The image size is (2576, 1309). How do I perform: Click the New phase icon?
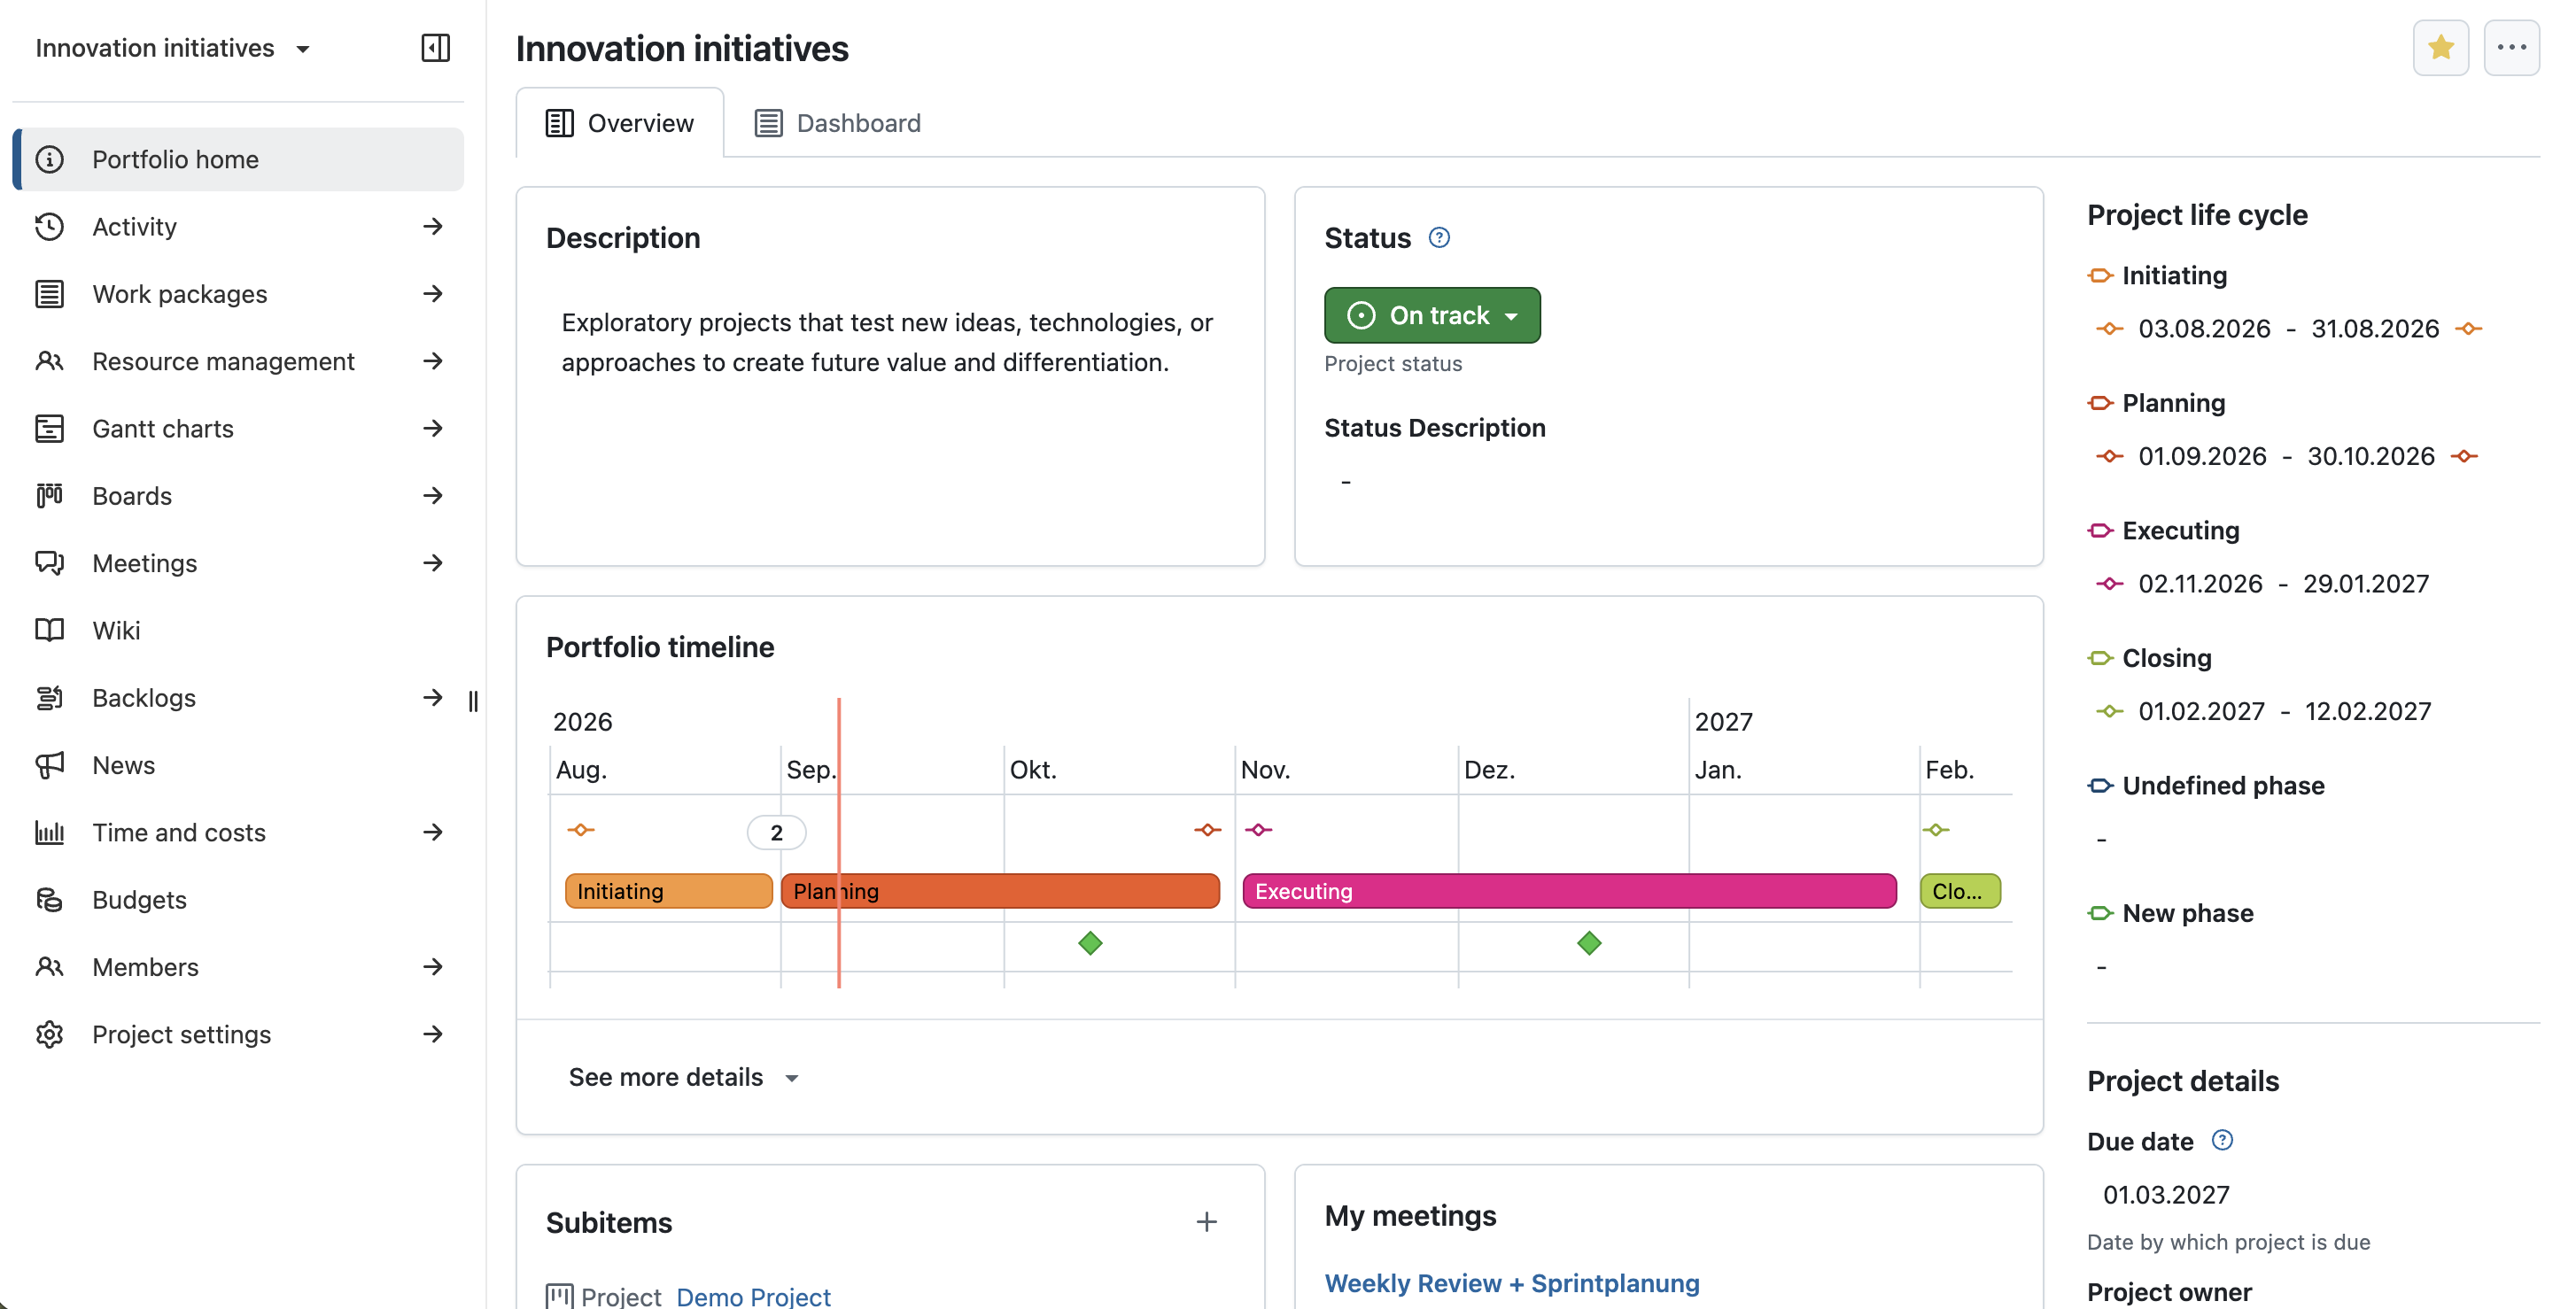pyautogui.click(x=2100, y=913)
